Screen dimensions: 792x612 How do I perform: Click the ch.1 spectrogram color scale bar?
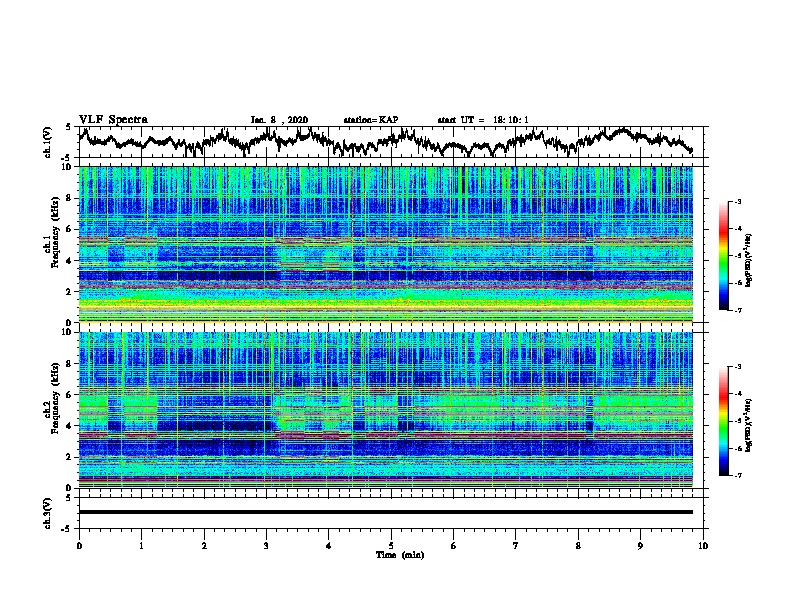pyautogui.click(x=724, y=256)
